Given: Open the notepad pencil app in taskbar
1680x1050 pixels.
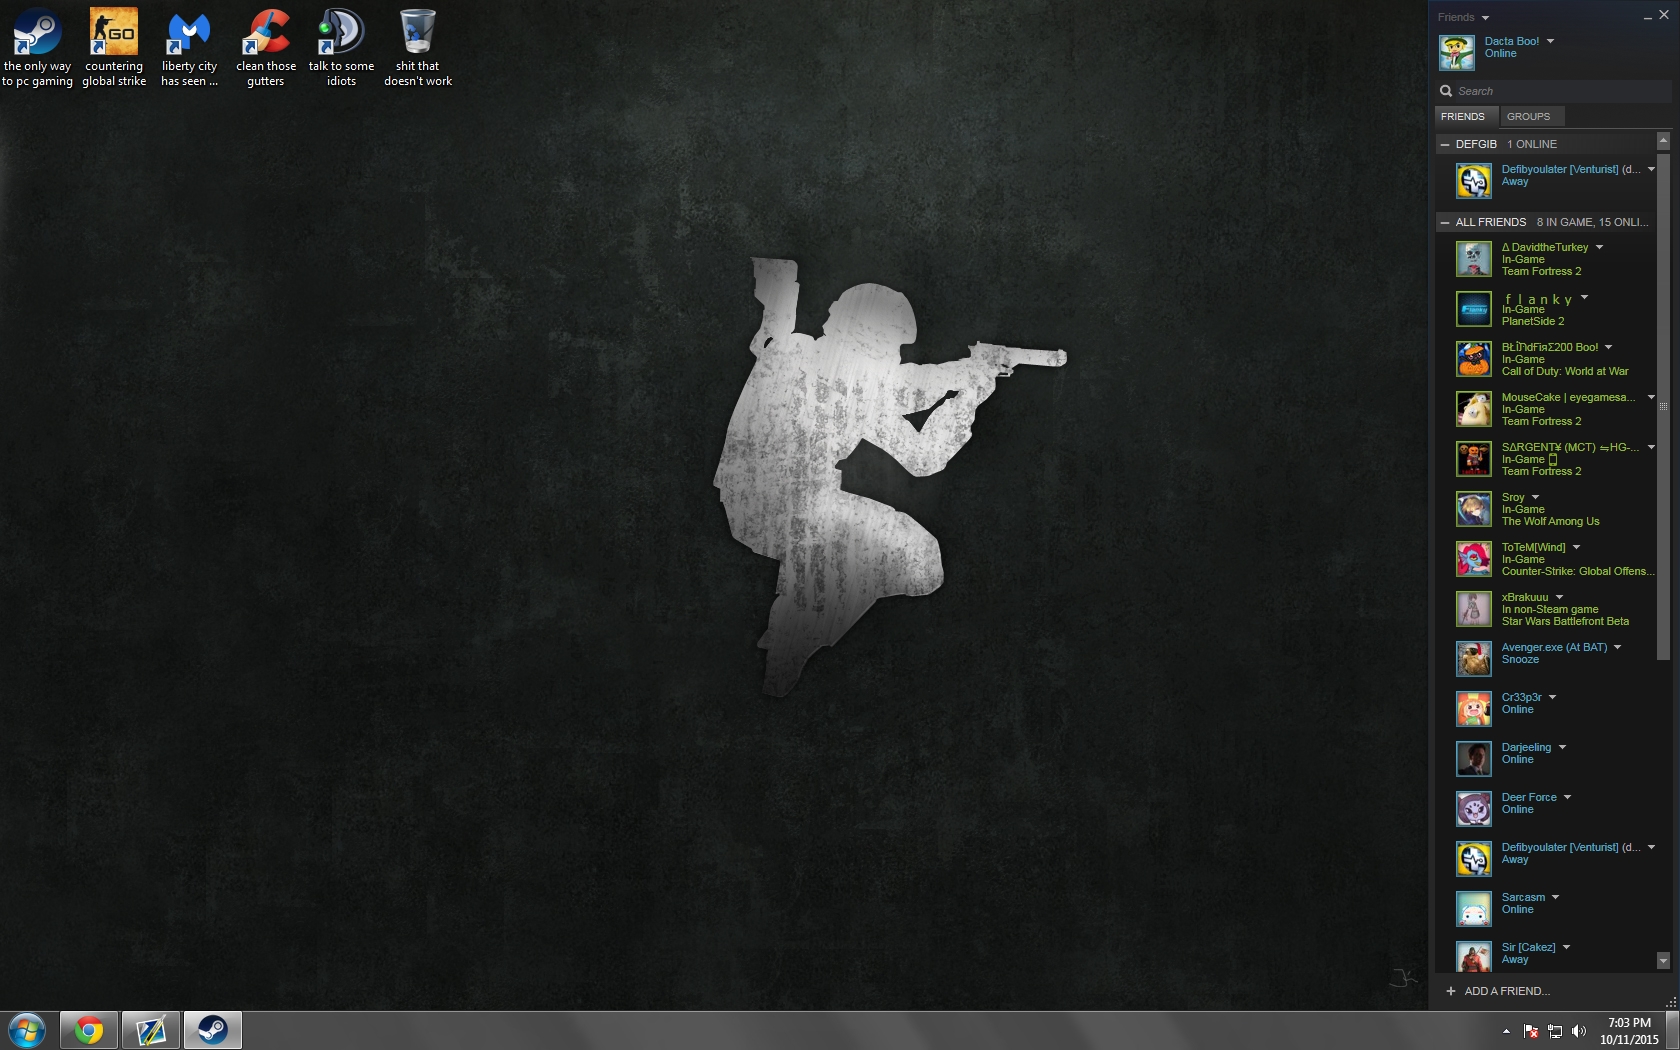Looking at the screenshot, I should (x=151, y=1030).
